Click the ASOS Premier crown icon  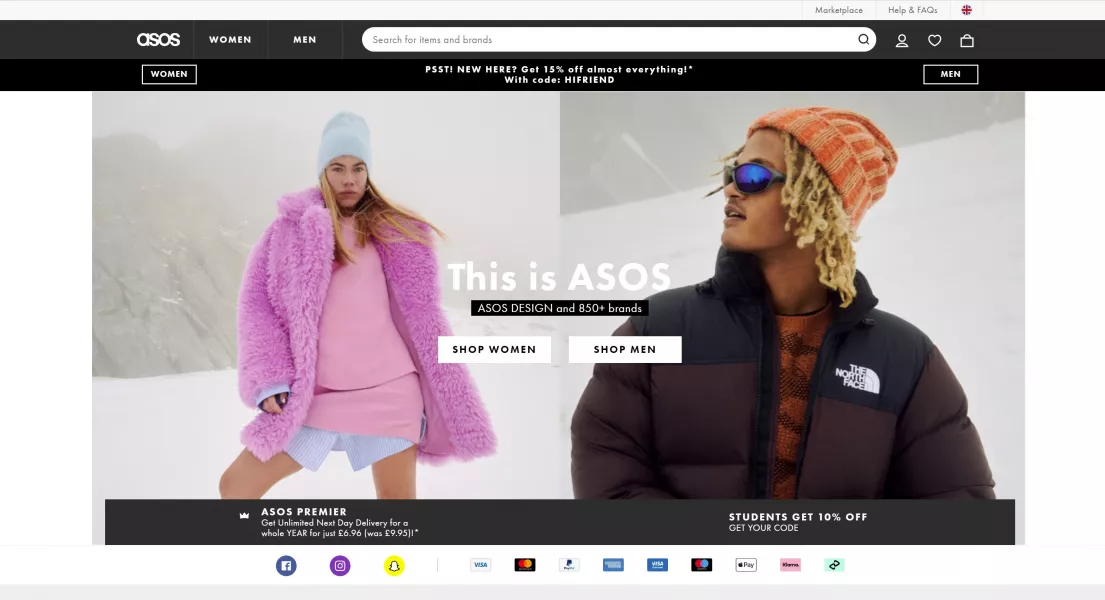[244, 515]
